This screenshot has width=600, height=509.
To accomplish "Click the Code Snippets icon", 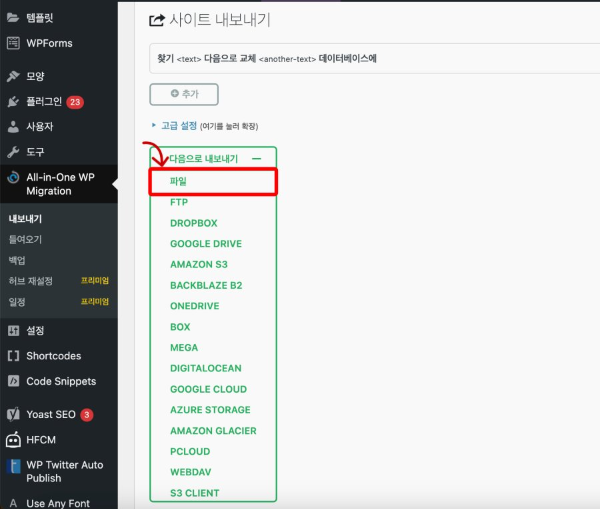I will 13,381.
